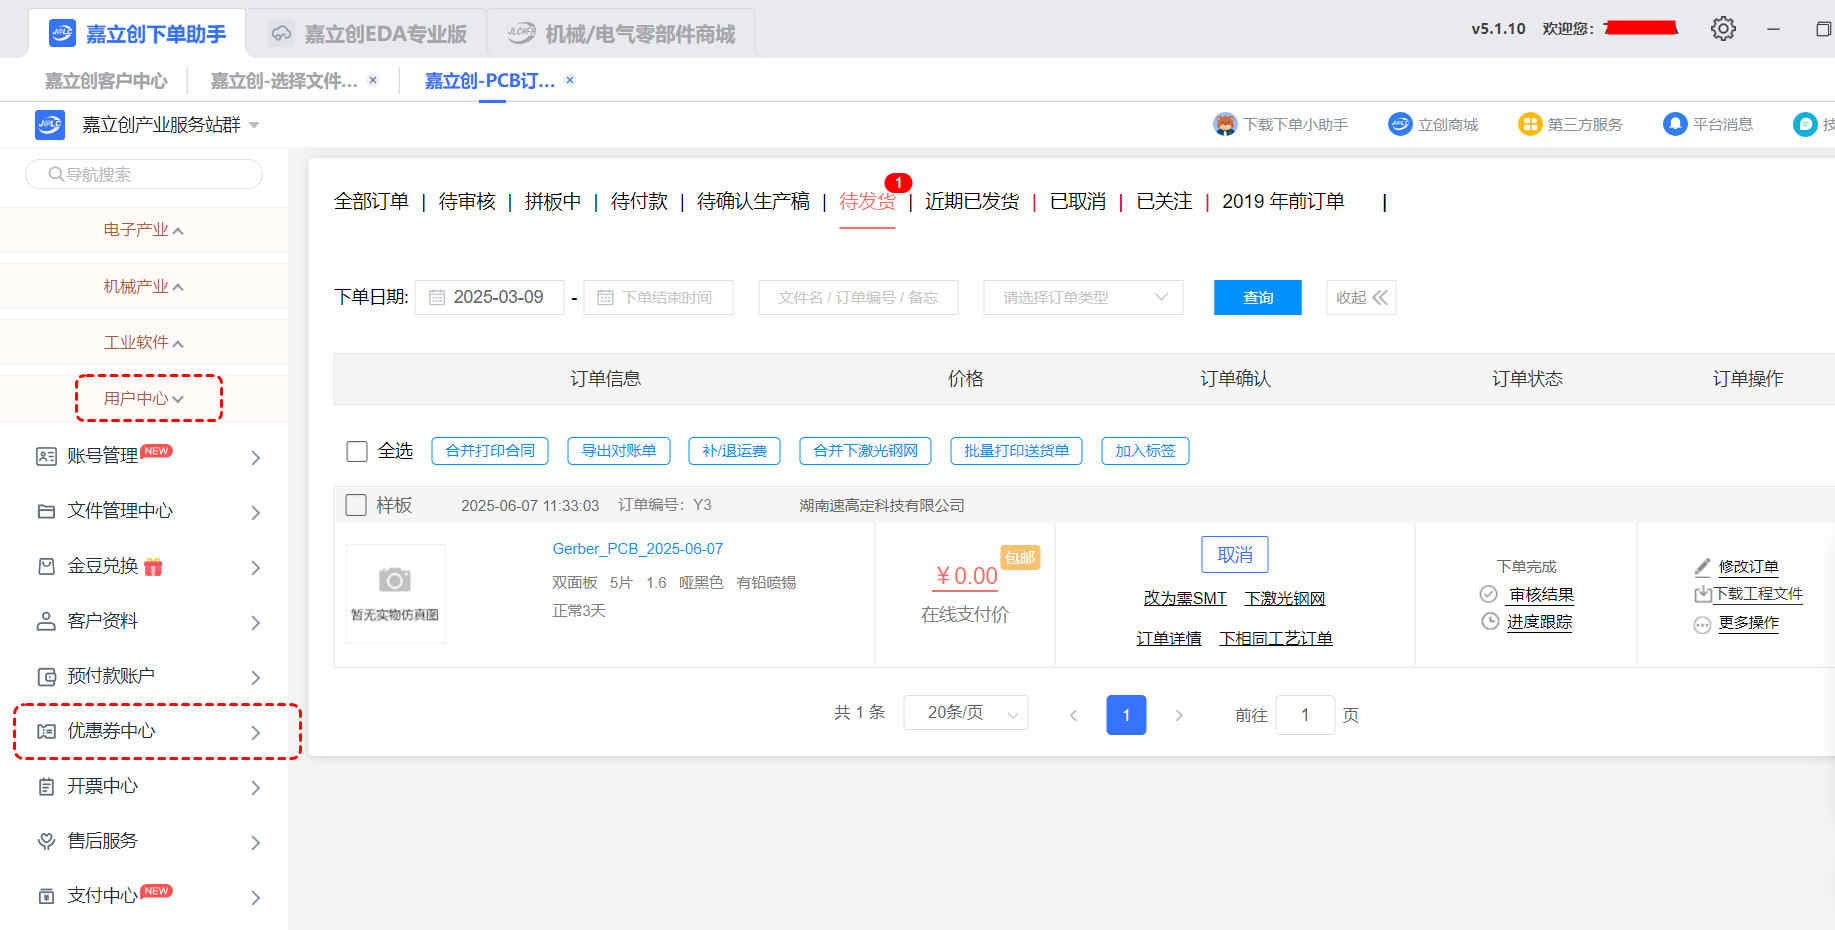The height and width of the screenshot is (930, 1835).
Task: Click the 账号管理 sidebar icon
Action: pos(46,457)
